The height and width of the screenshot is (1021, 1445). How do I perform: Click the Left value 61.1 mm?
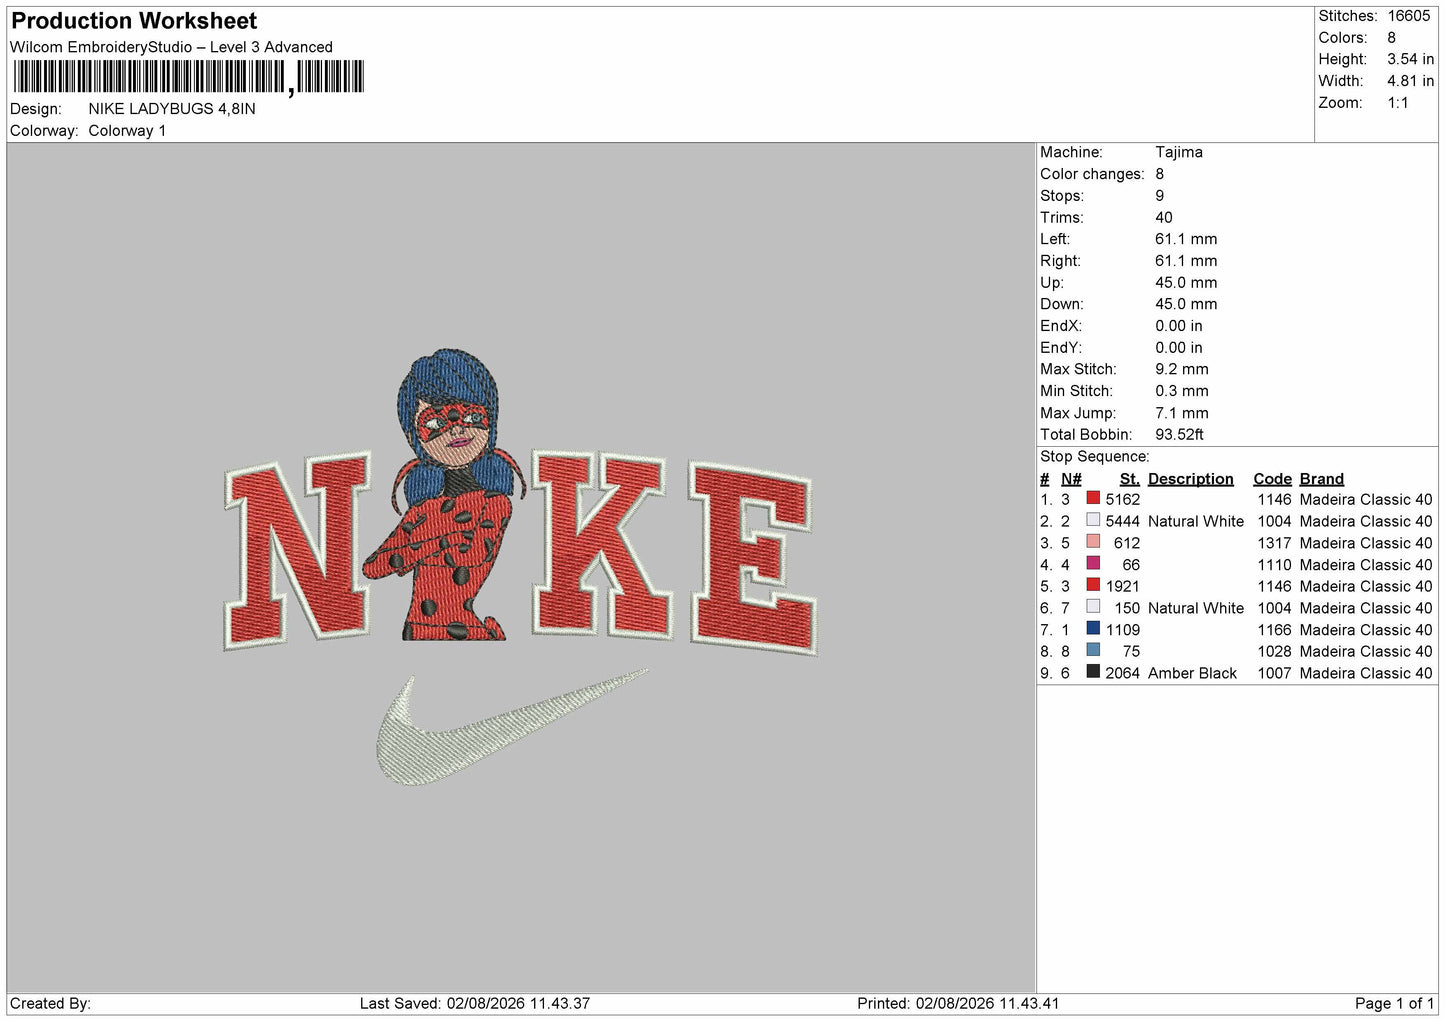pyautogui.click(x=1186, y=239)
